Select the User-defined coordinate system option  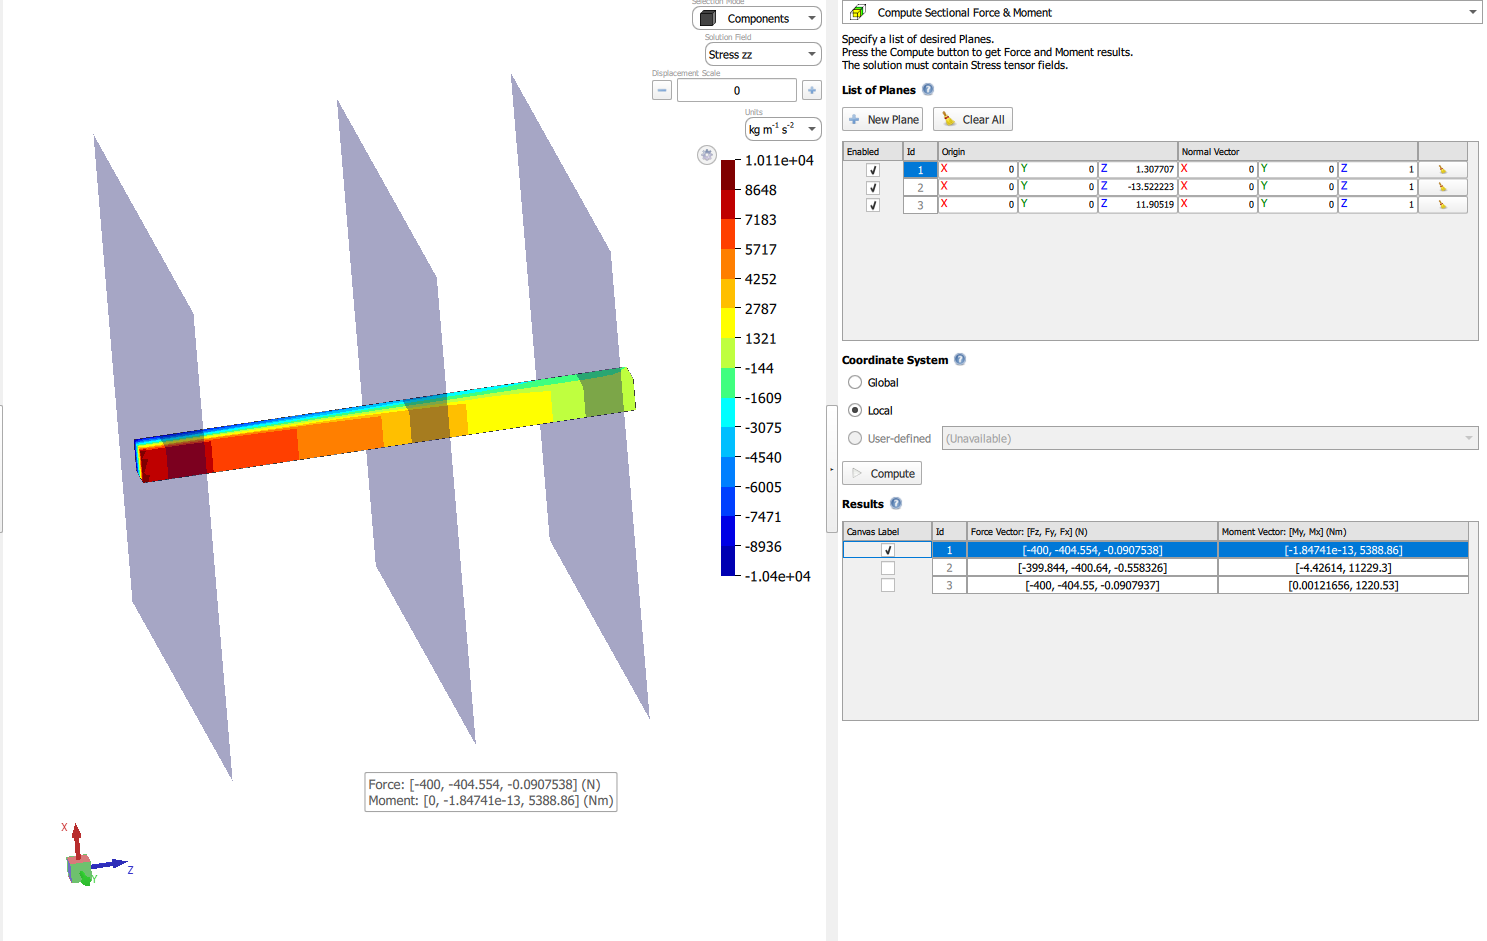[x=855, y=438]
